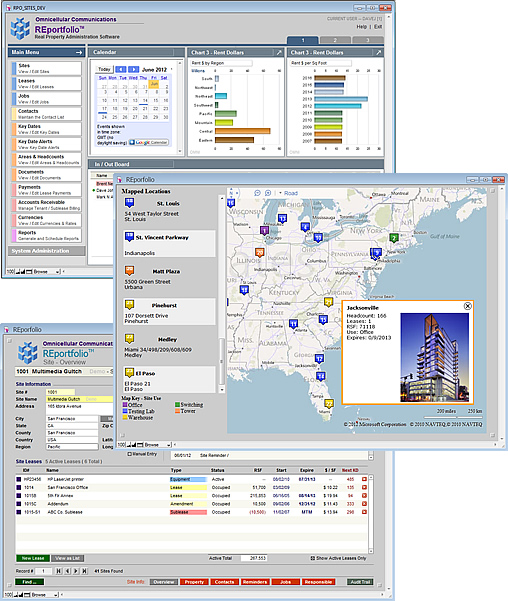Switch to tab 2 in the main window
508x601 pixels.
335,40
